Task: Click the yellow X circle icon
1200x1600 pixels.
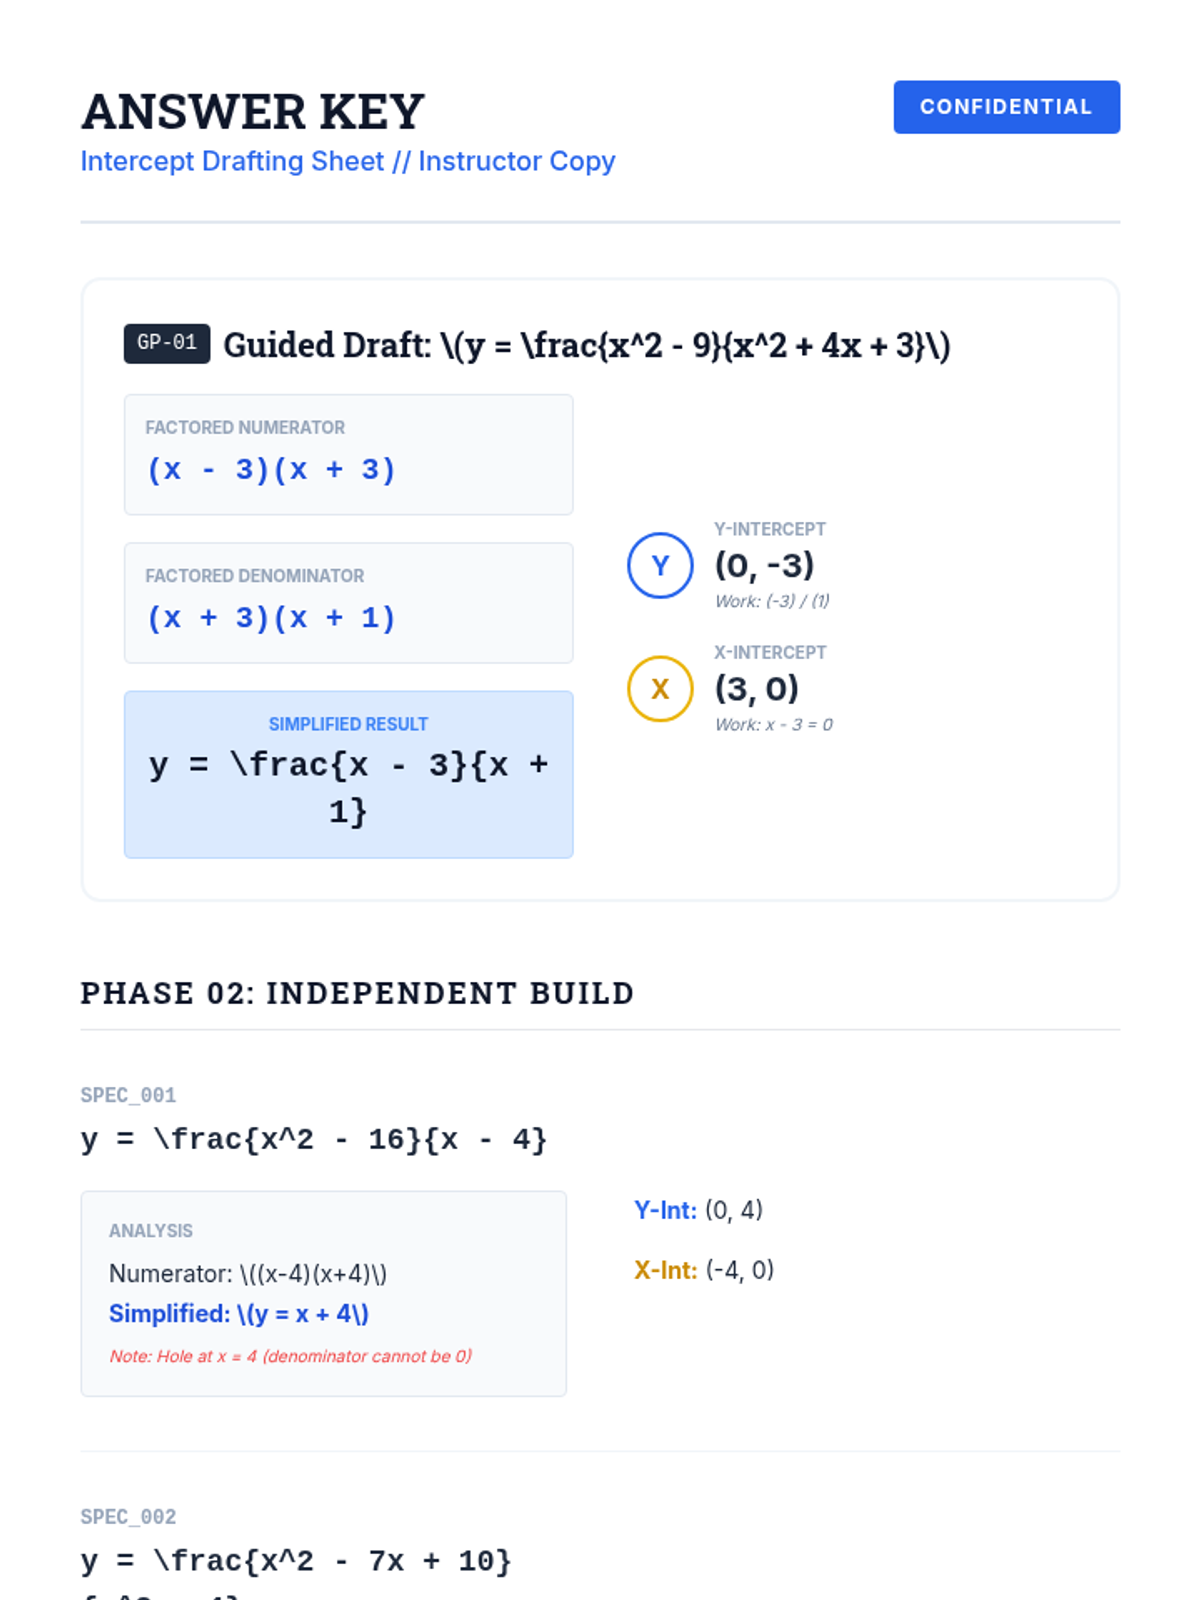Action: pos(660,689)
